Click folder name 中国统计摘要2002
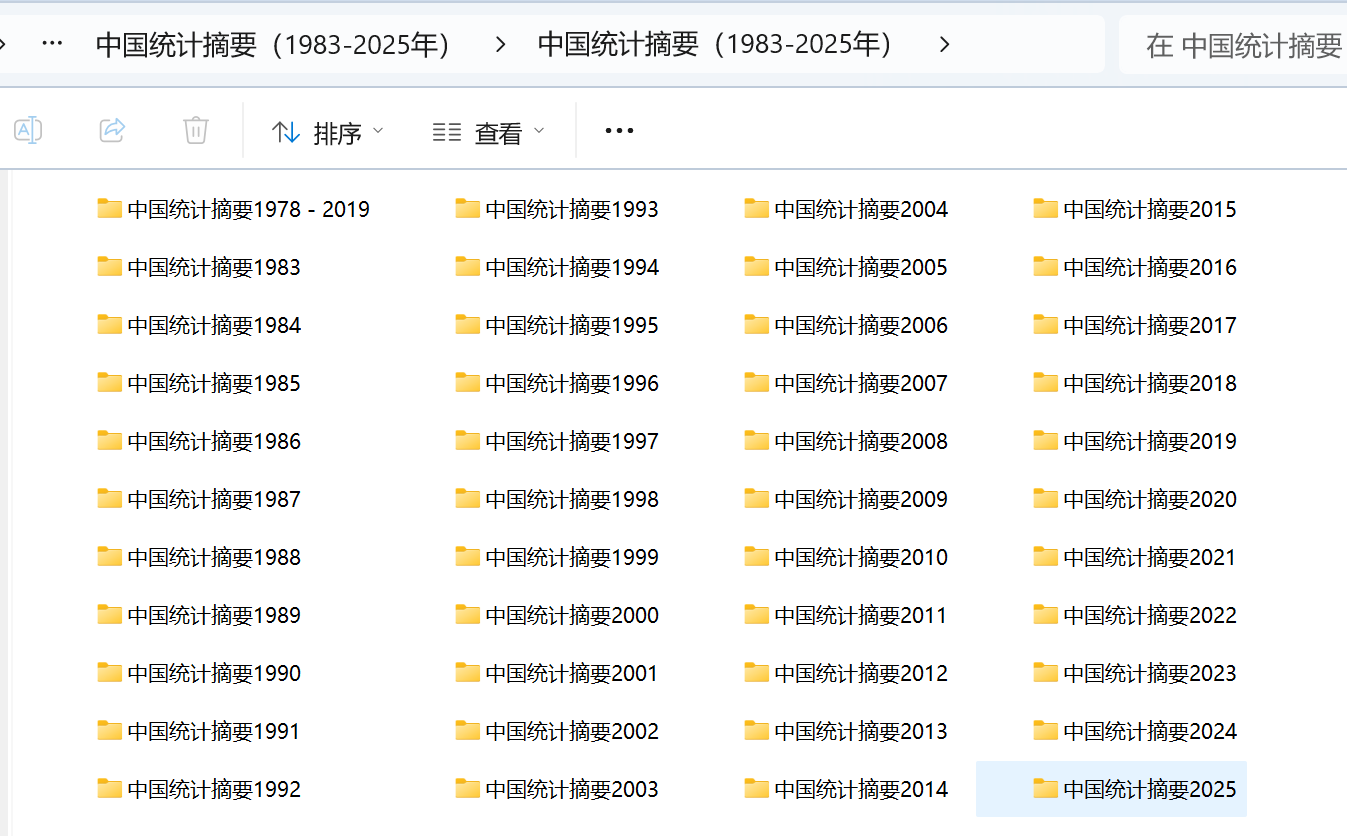Viewport: 1347px width, 836px height. pos(572,731)
